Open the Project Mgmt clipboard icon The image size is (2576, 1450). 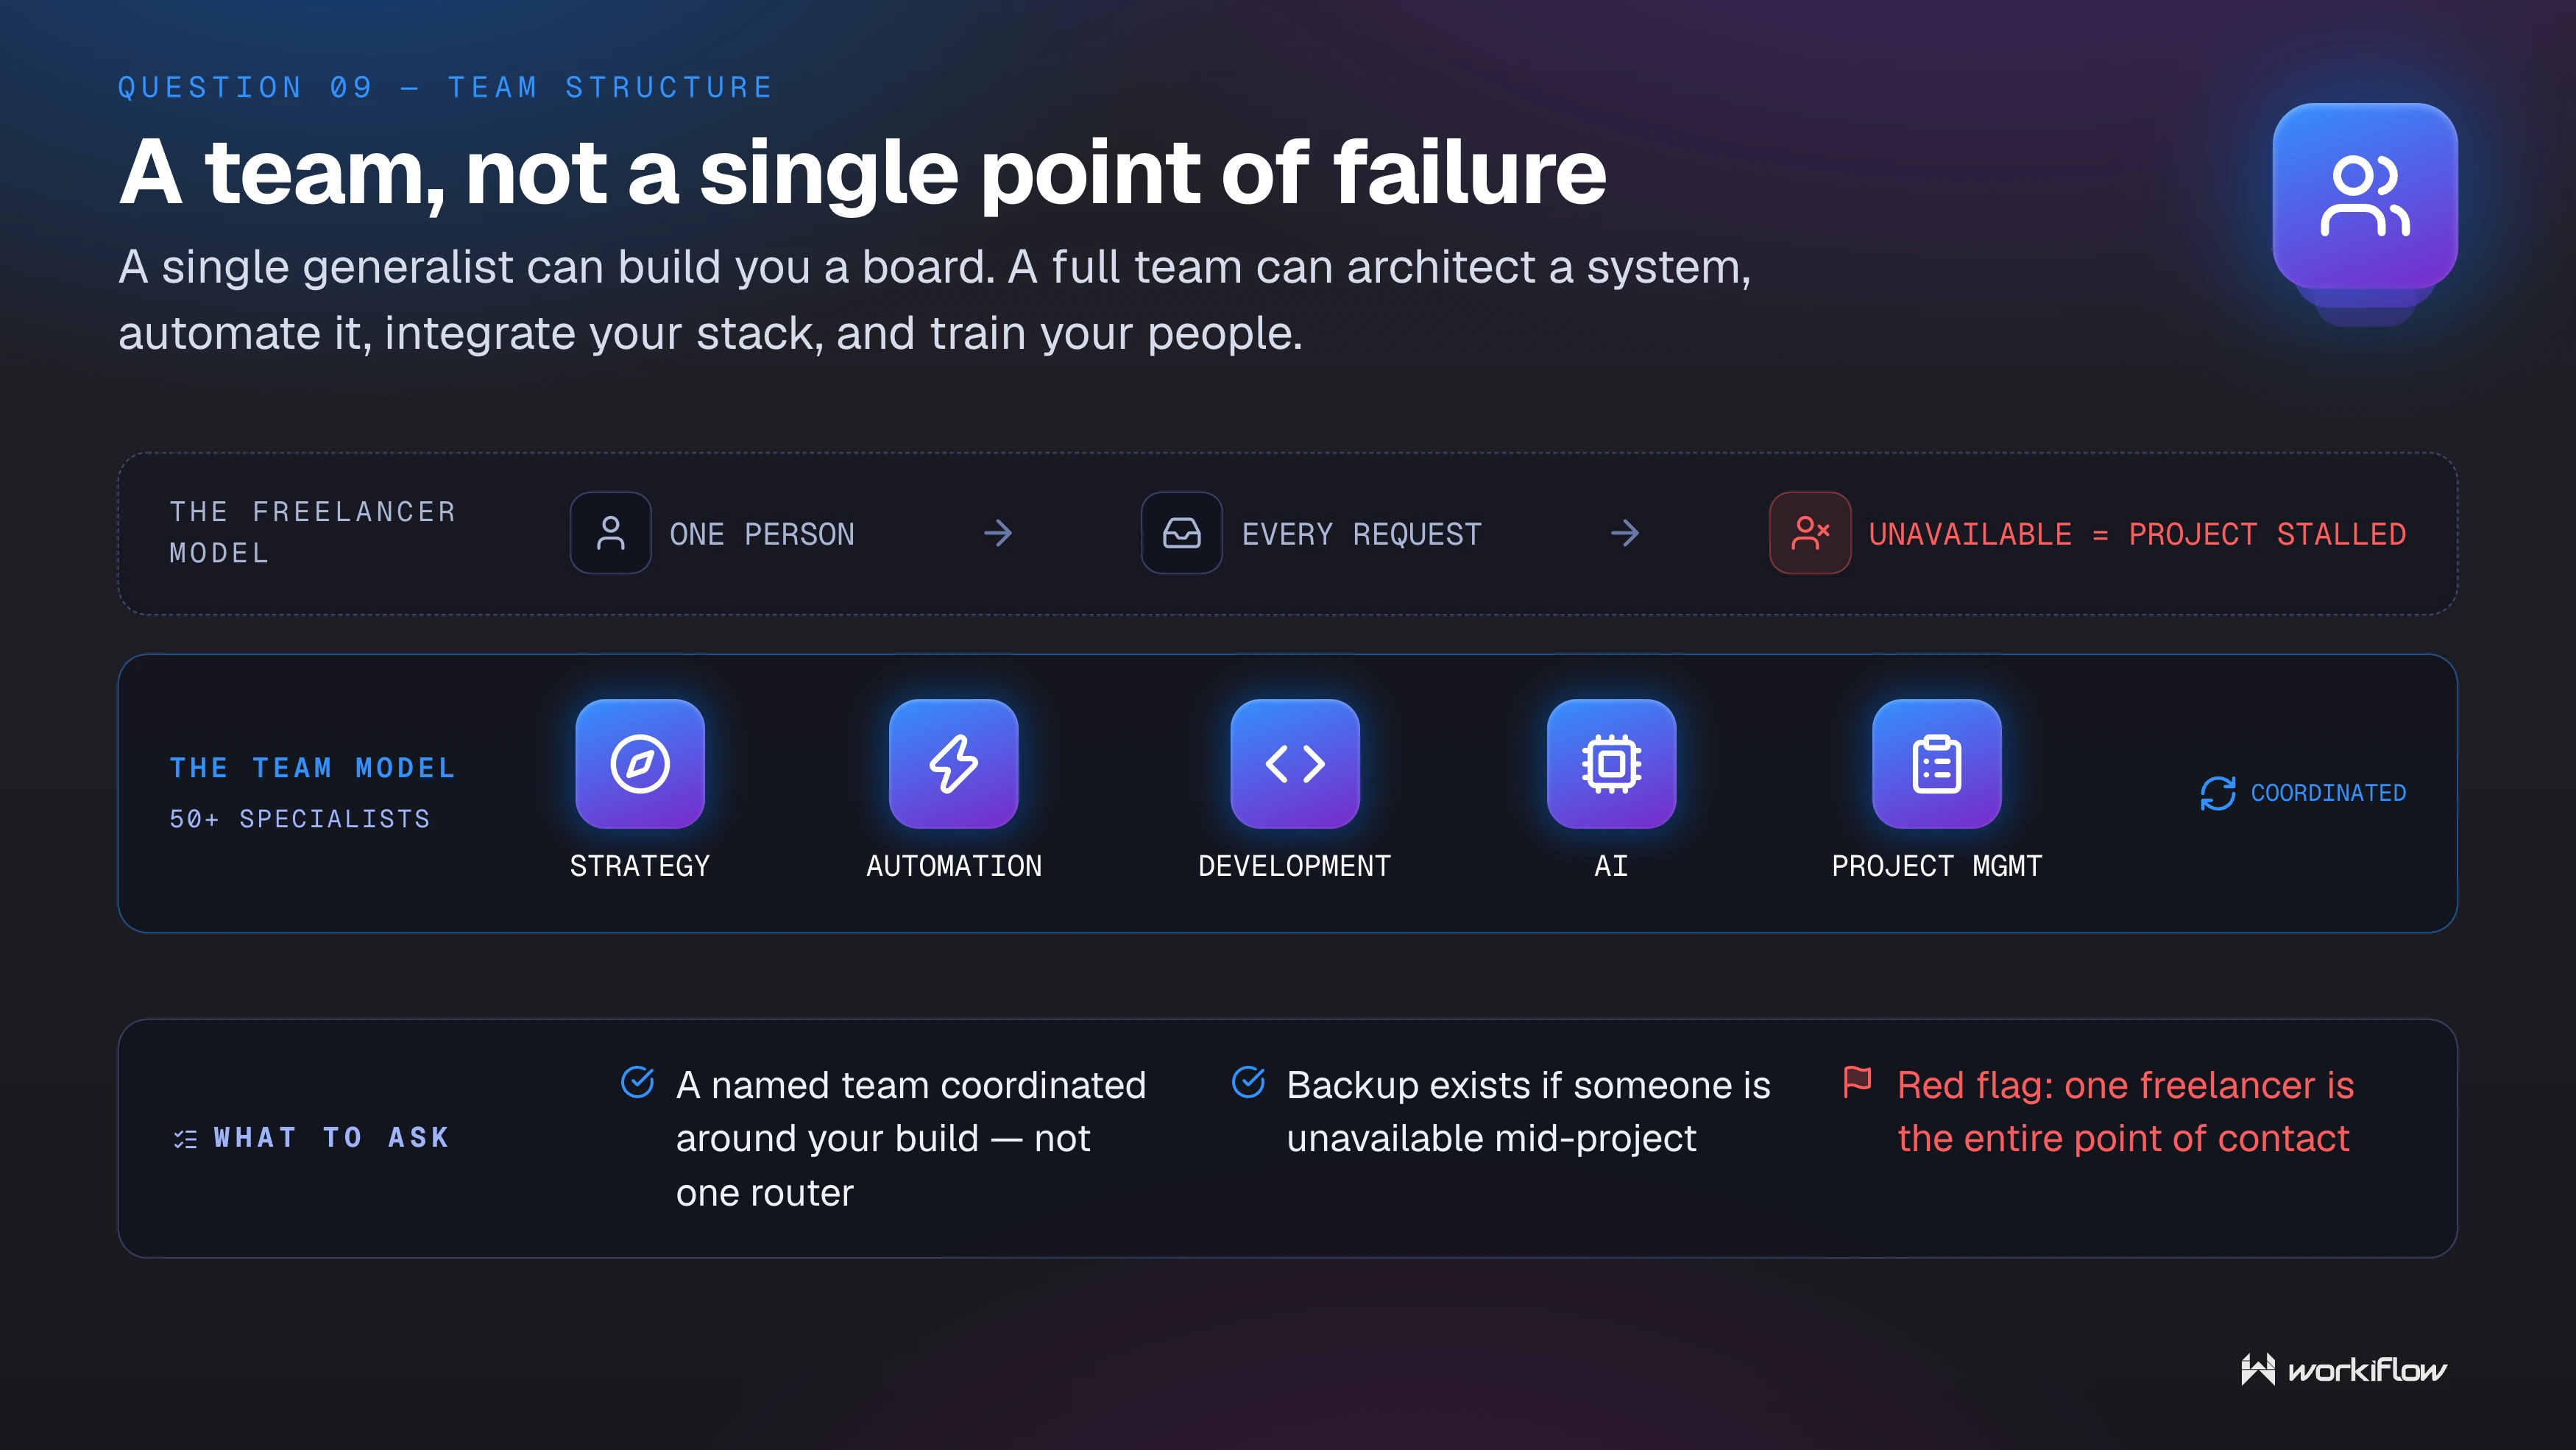(1937, 764)
